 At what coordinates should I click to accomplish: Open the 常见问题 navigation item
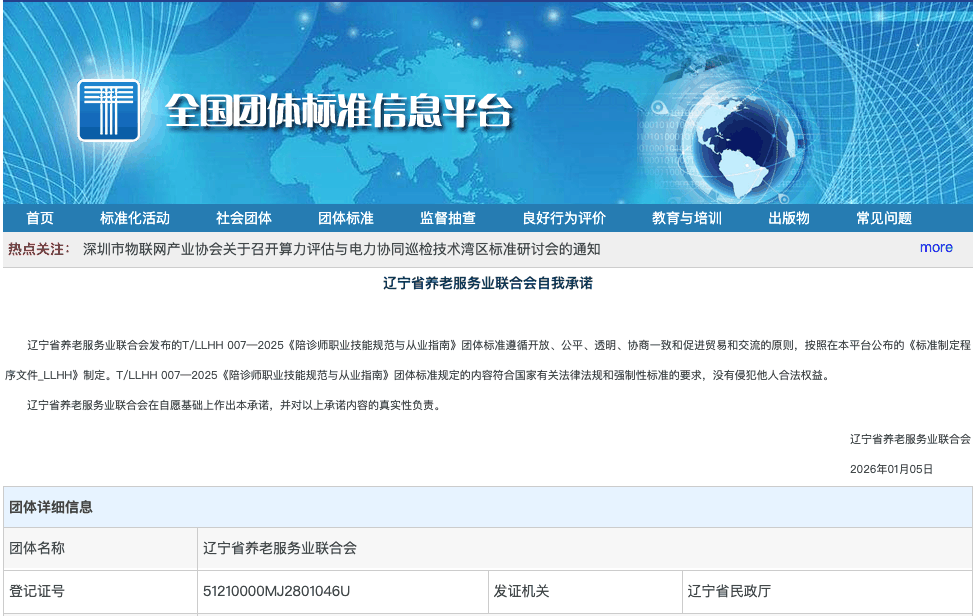click(884, 218)
